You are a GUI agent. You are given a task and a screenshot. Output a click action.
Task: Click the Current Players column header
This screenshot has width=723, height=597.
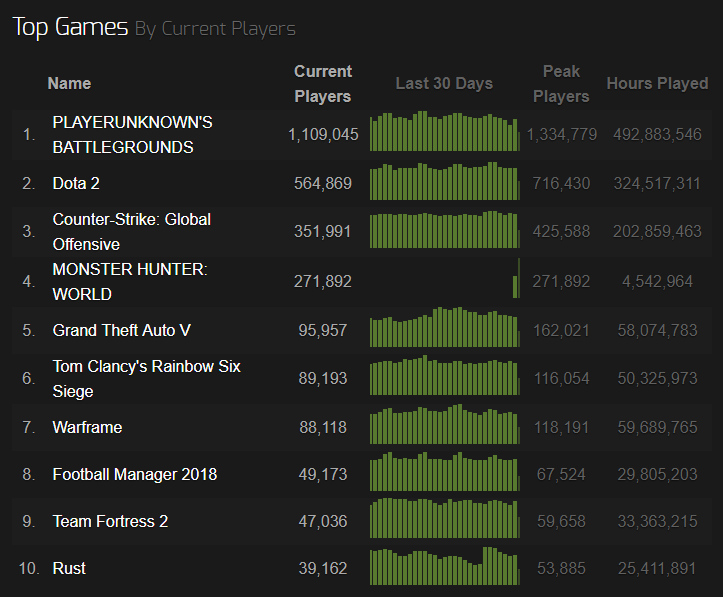pos(322,84)
